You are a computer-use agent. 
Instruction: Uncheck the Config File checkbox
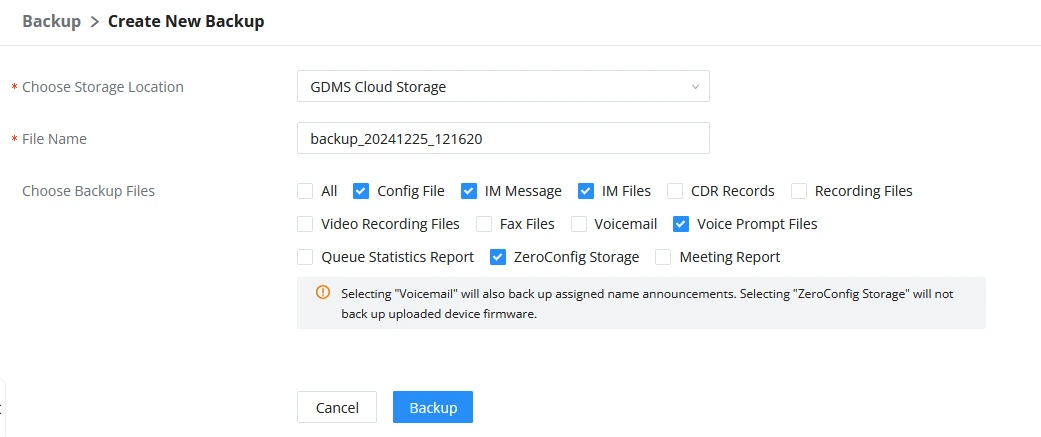360,191
